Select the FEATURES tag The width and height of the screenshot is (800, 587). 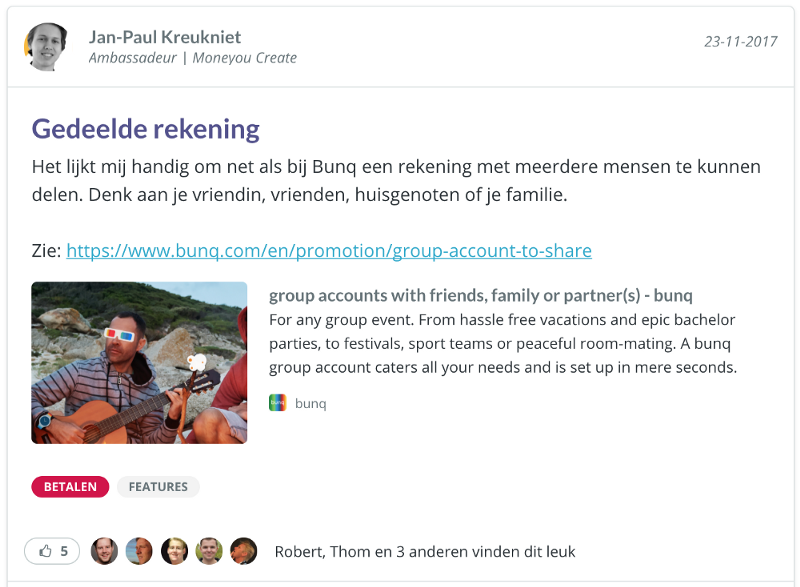tap(158, 487)
